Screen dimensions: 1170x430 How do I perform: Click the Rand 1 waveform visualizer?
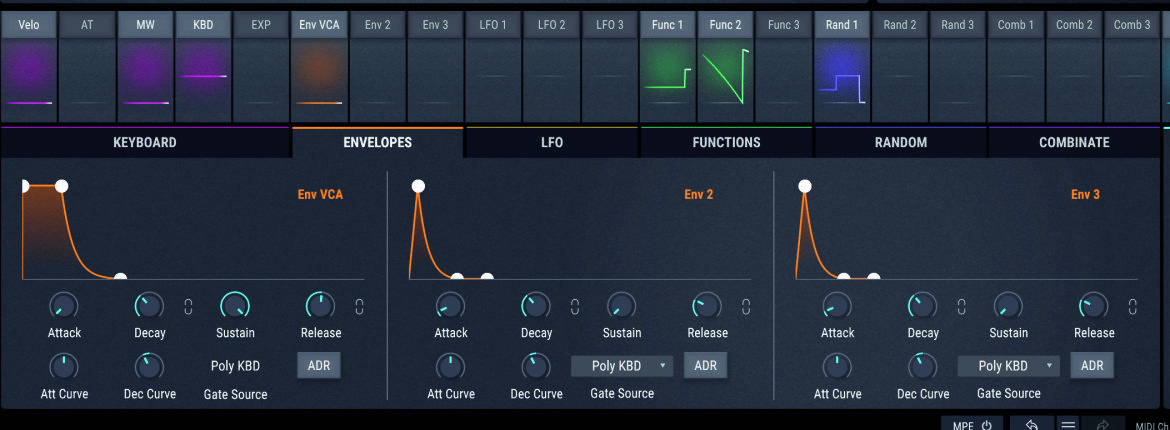pos(842,81)
